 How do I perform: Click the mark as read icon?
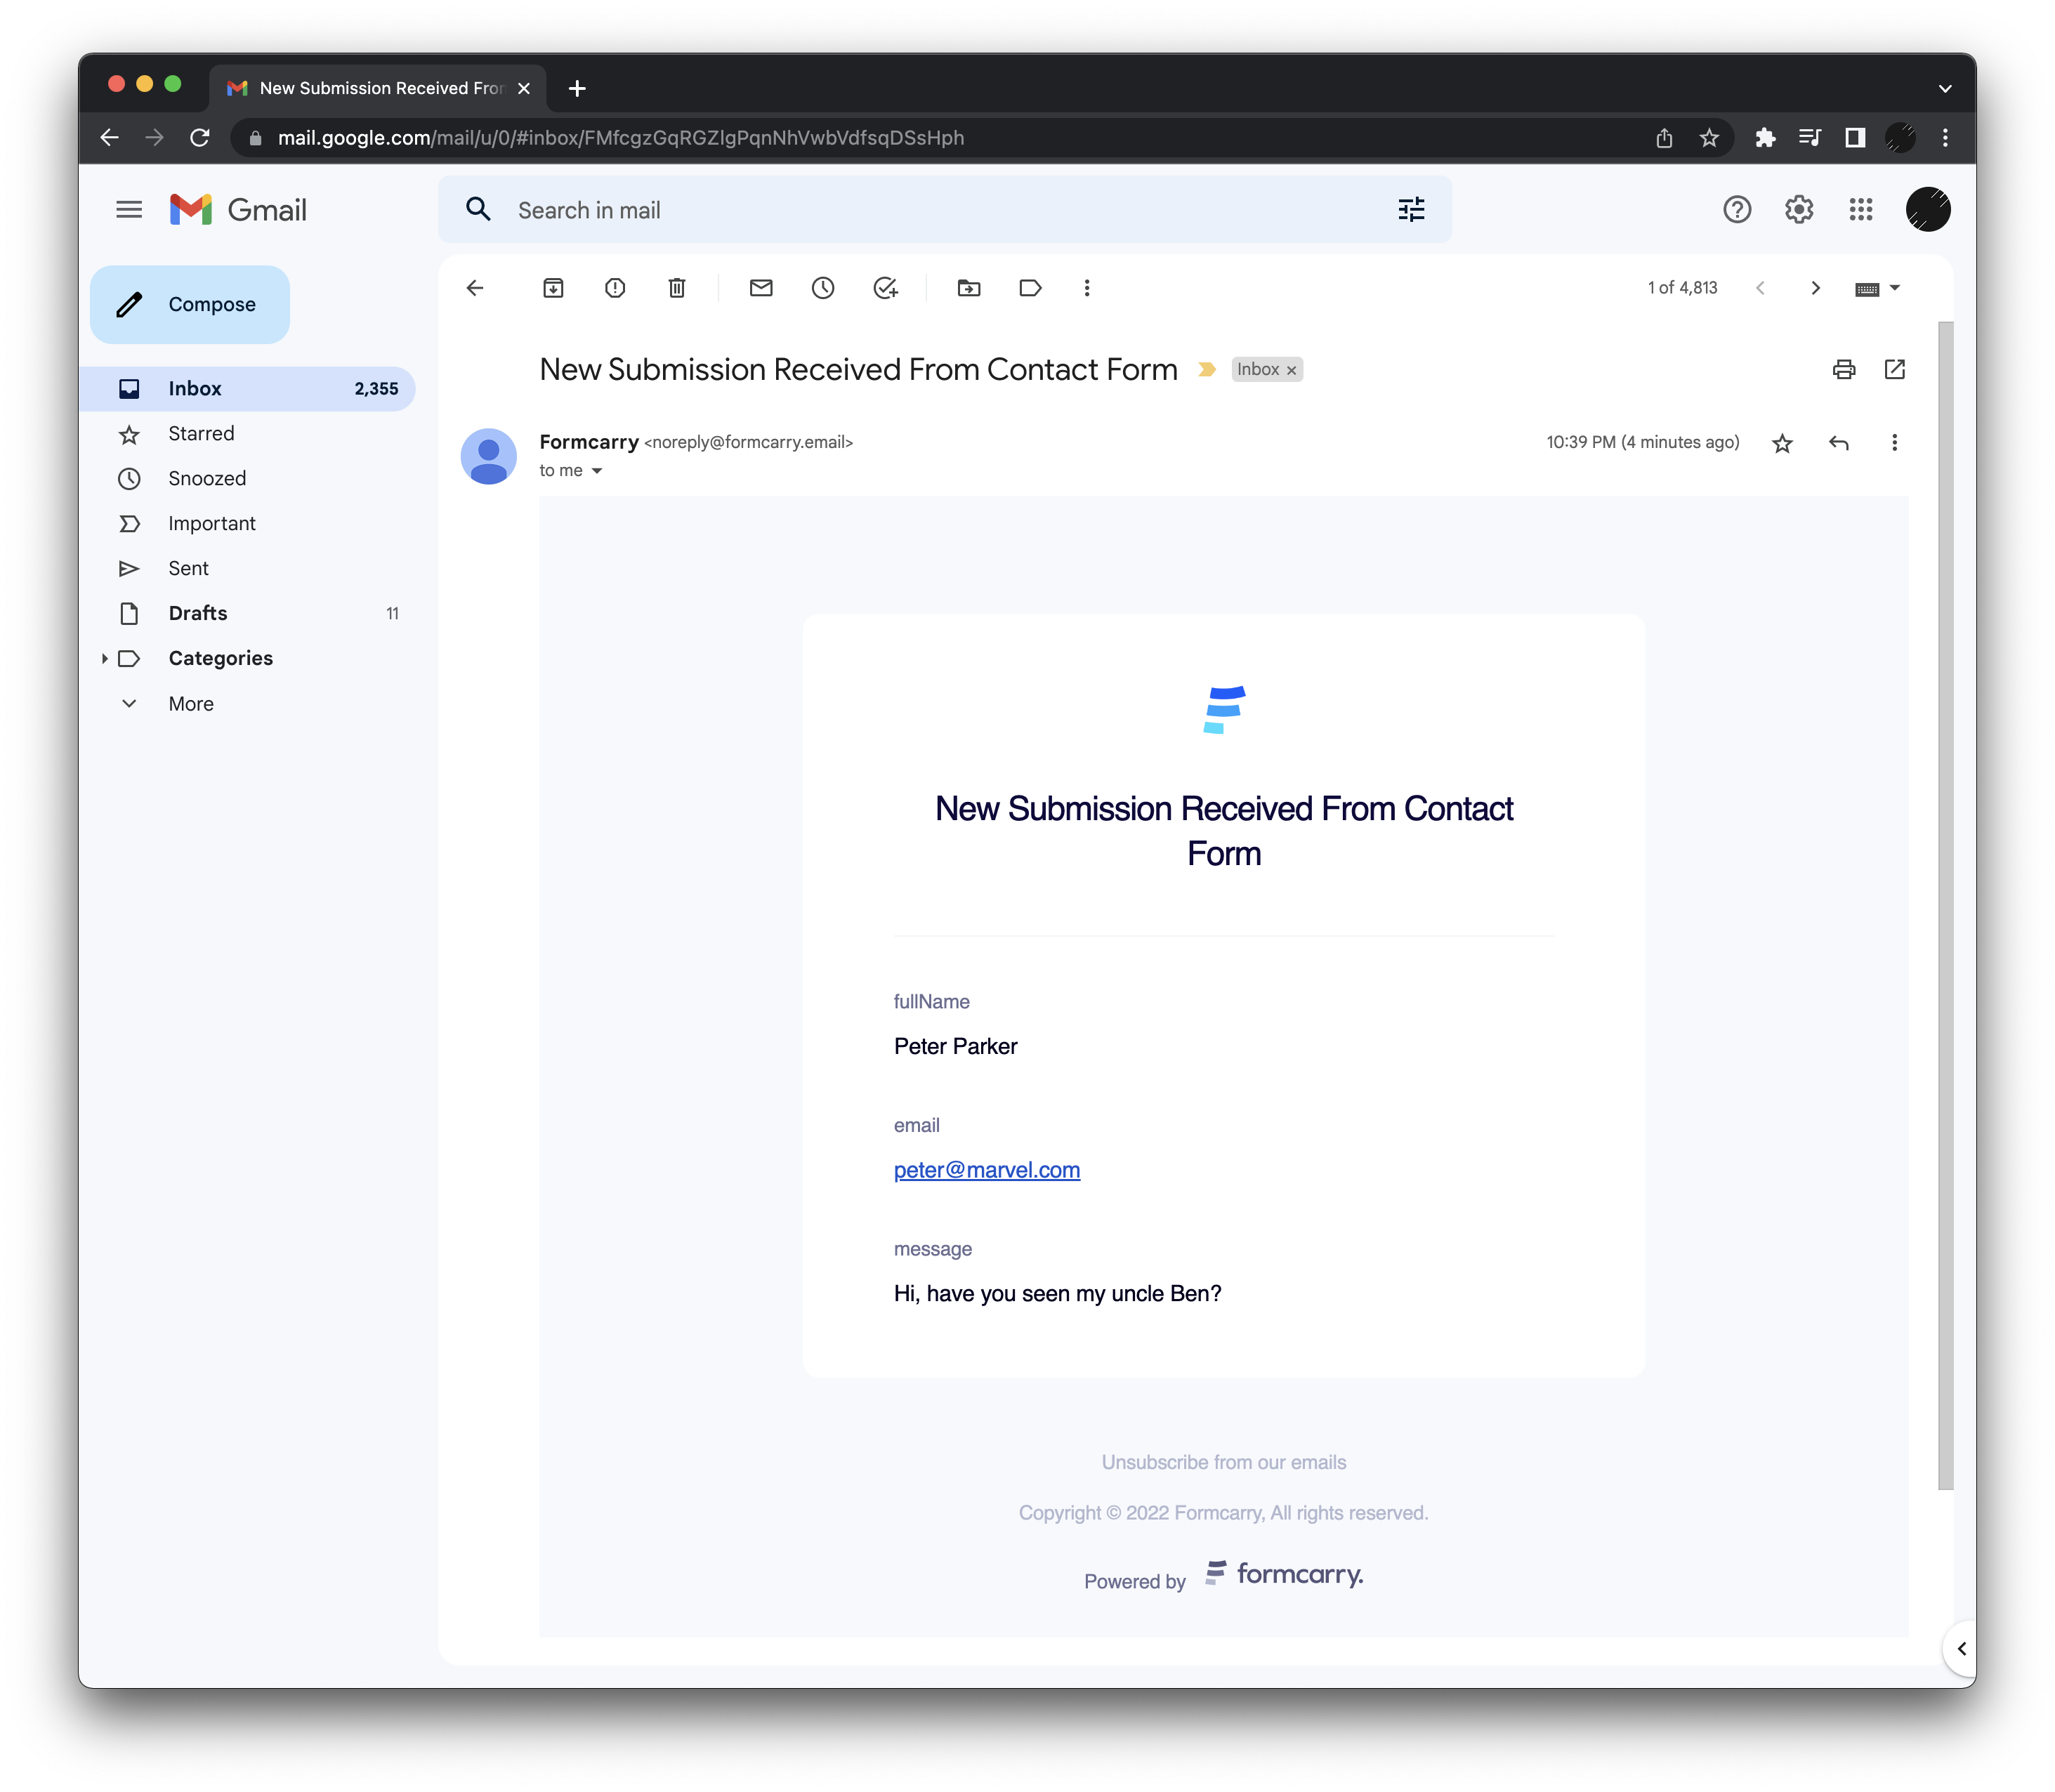click(760, 288)
